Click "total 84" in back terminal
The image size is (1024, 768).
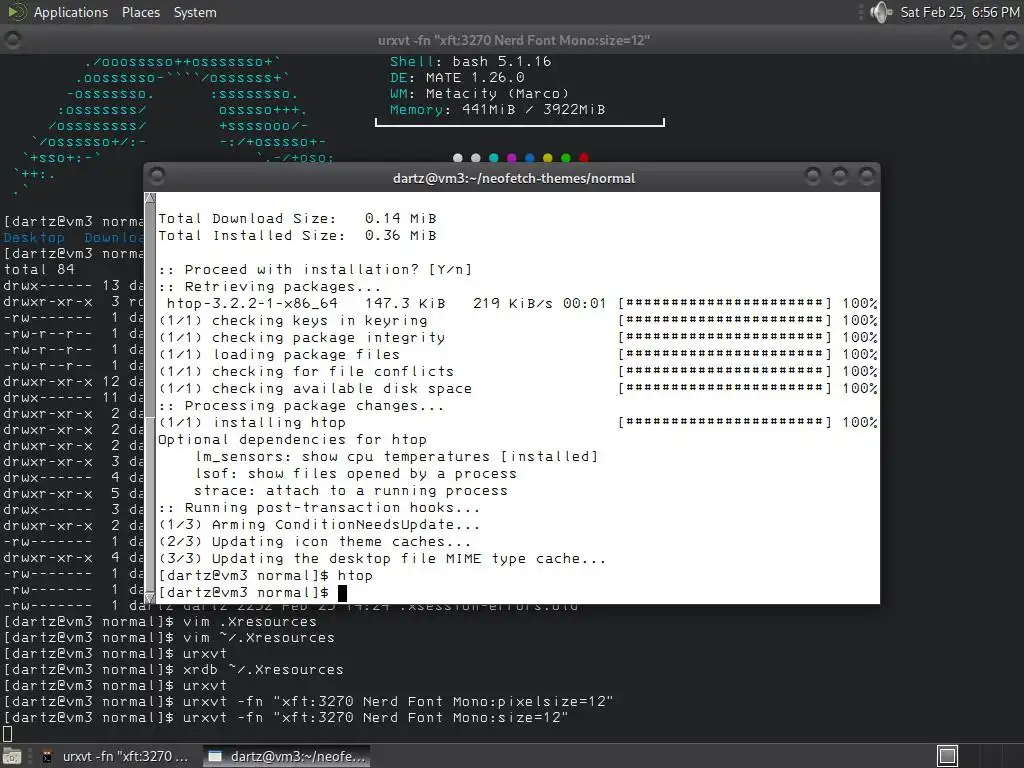click(39, 269)
